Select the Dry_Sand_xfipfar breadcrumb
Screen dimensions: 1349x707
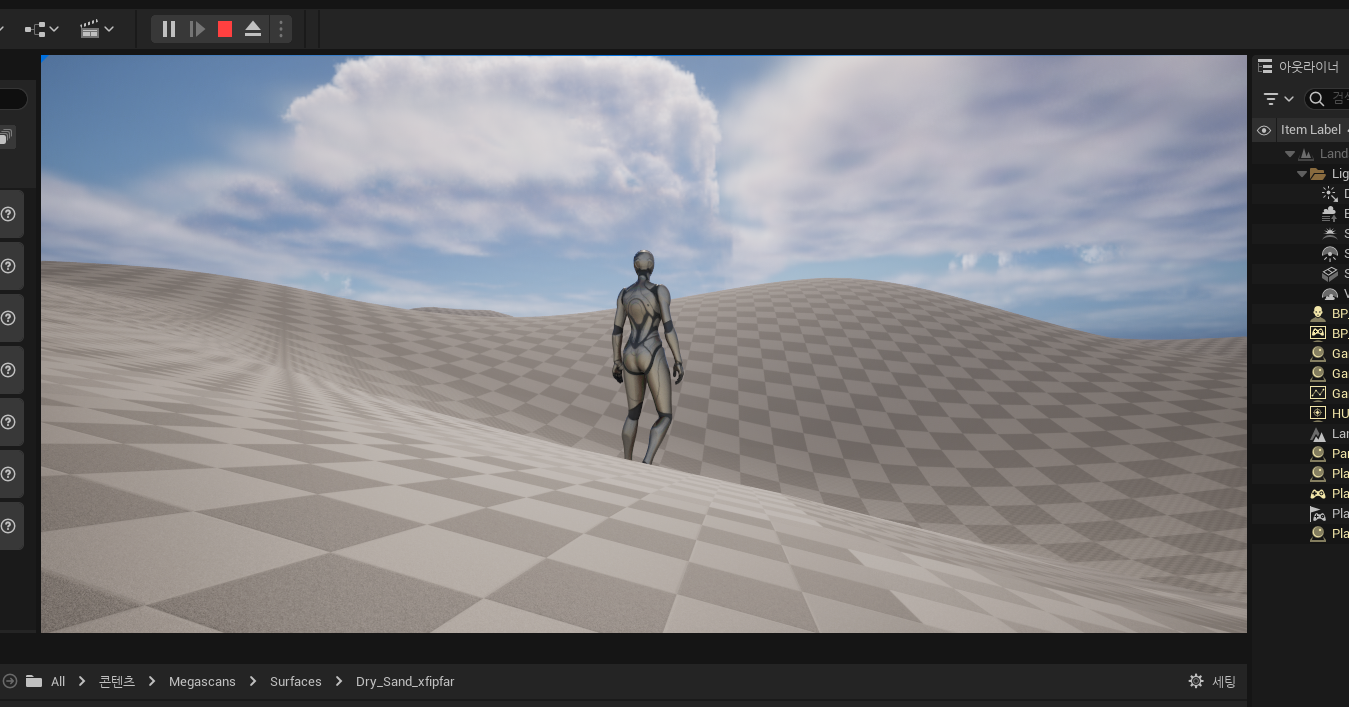405,681
